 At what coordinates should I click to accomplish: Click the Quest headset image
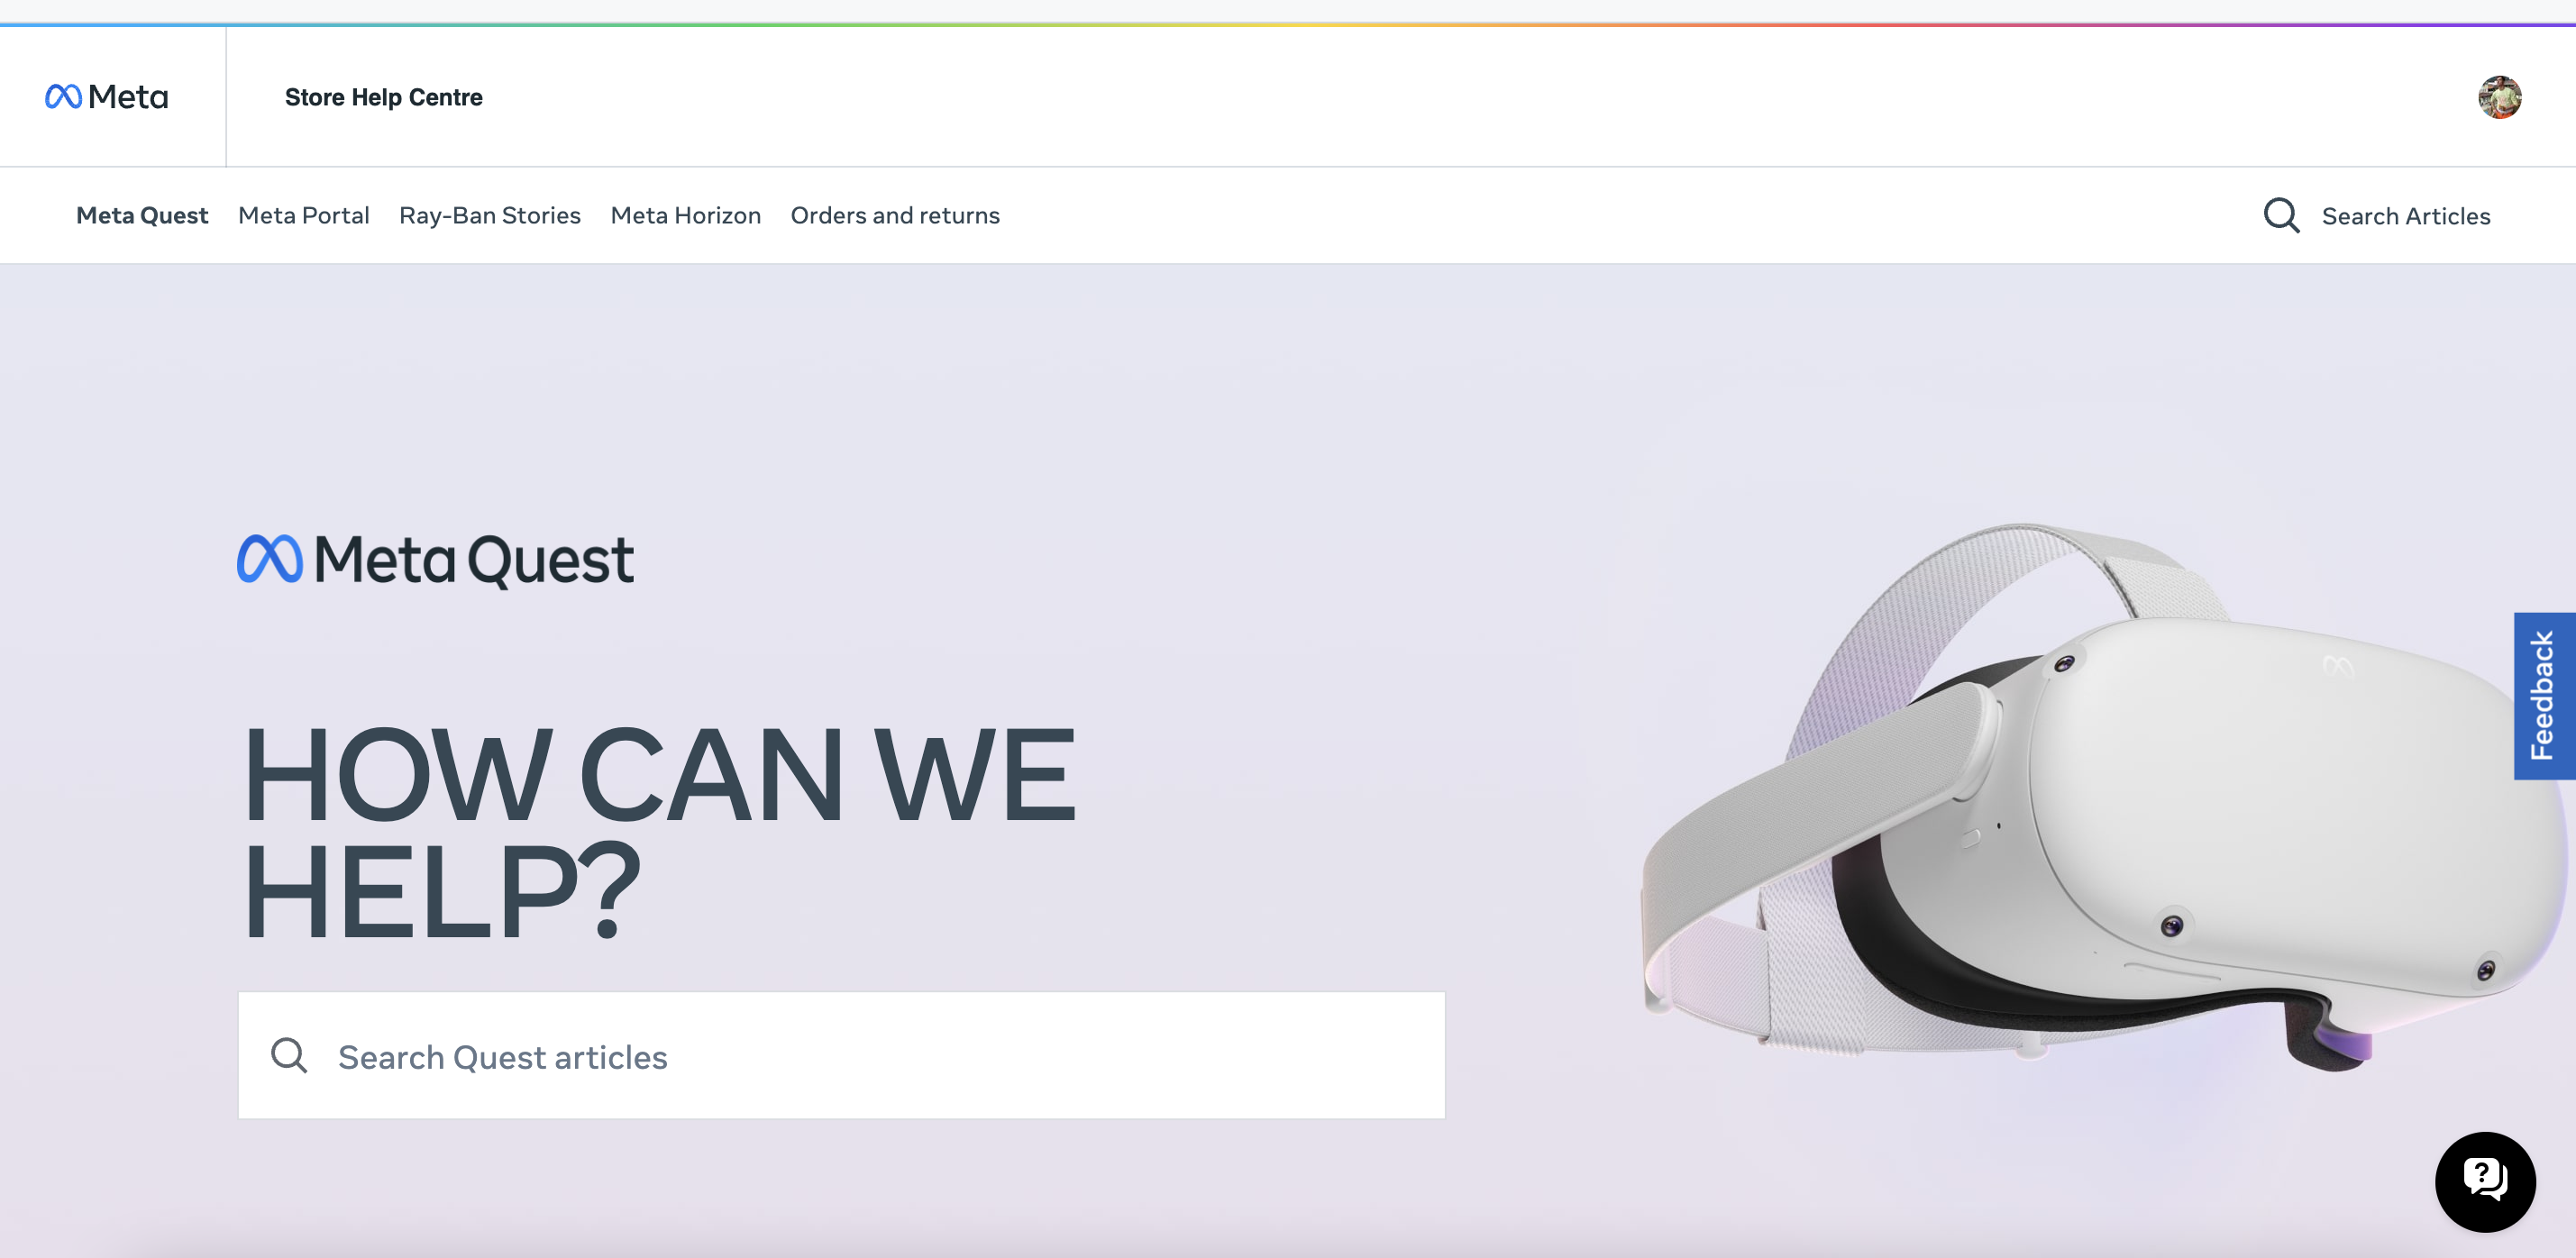point(2105,795)
